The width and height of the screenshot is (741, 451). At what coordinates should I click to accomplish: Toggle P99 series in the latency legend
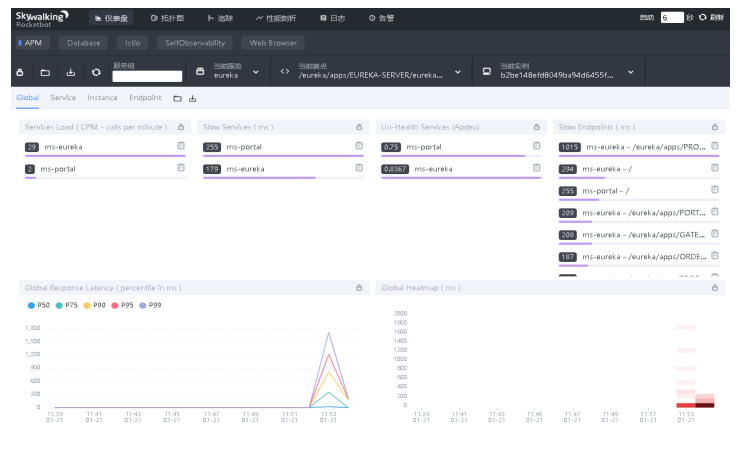(150, 305)
